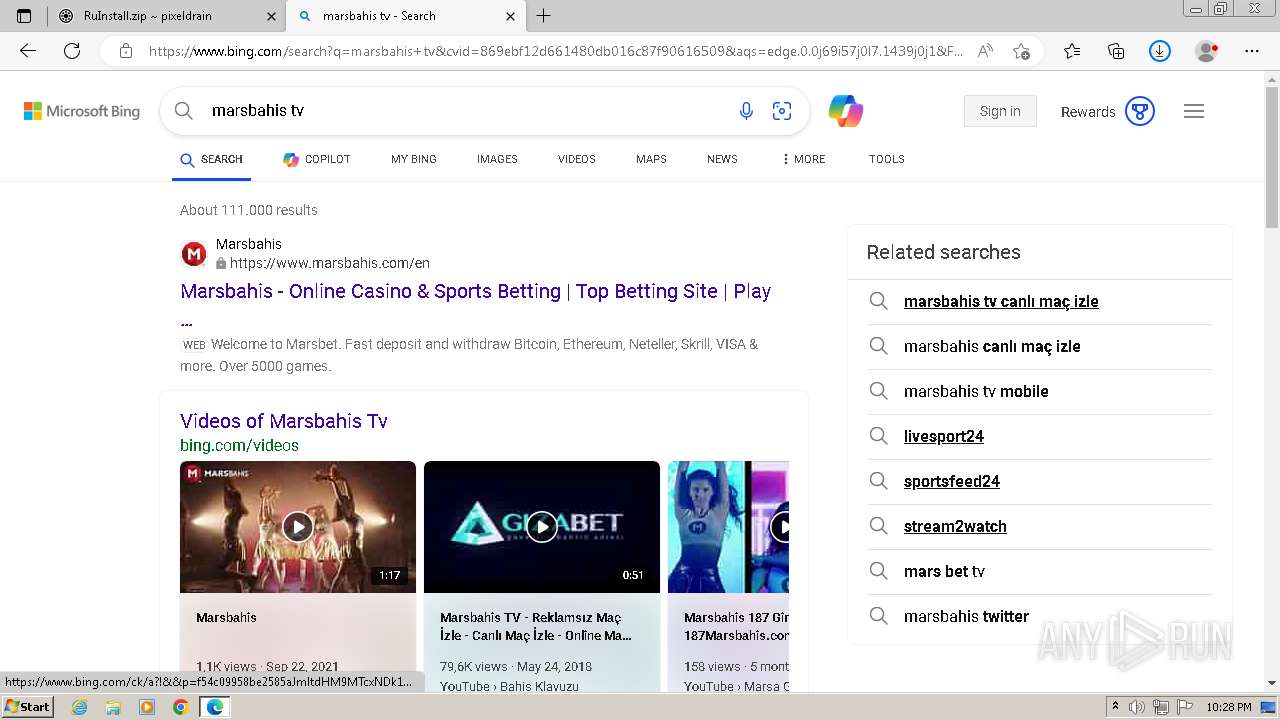1280x720 pixels.
Task: Click the site lock icon in address bar
Action: [126, 51]
